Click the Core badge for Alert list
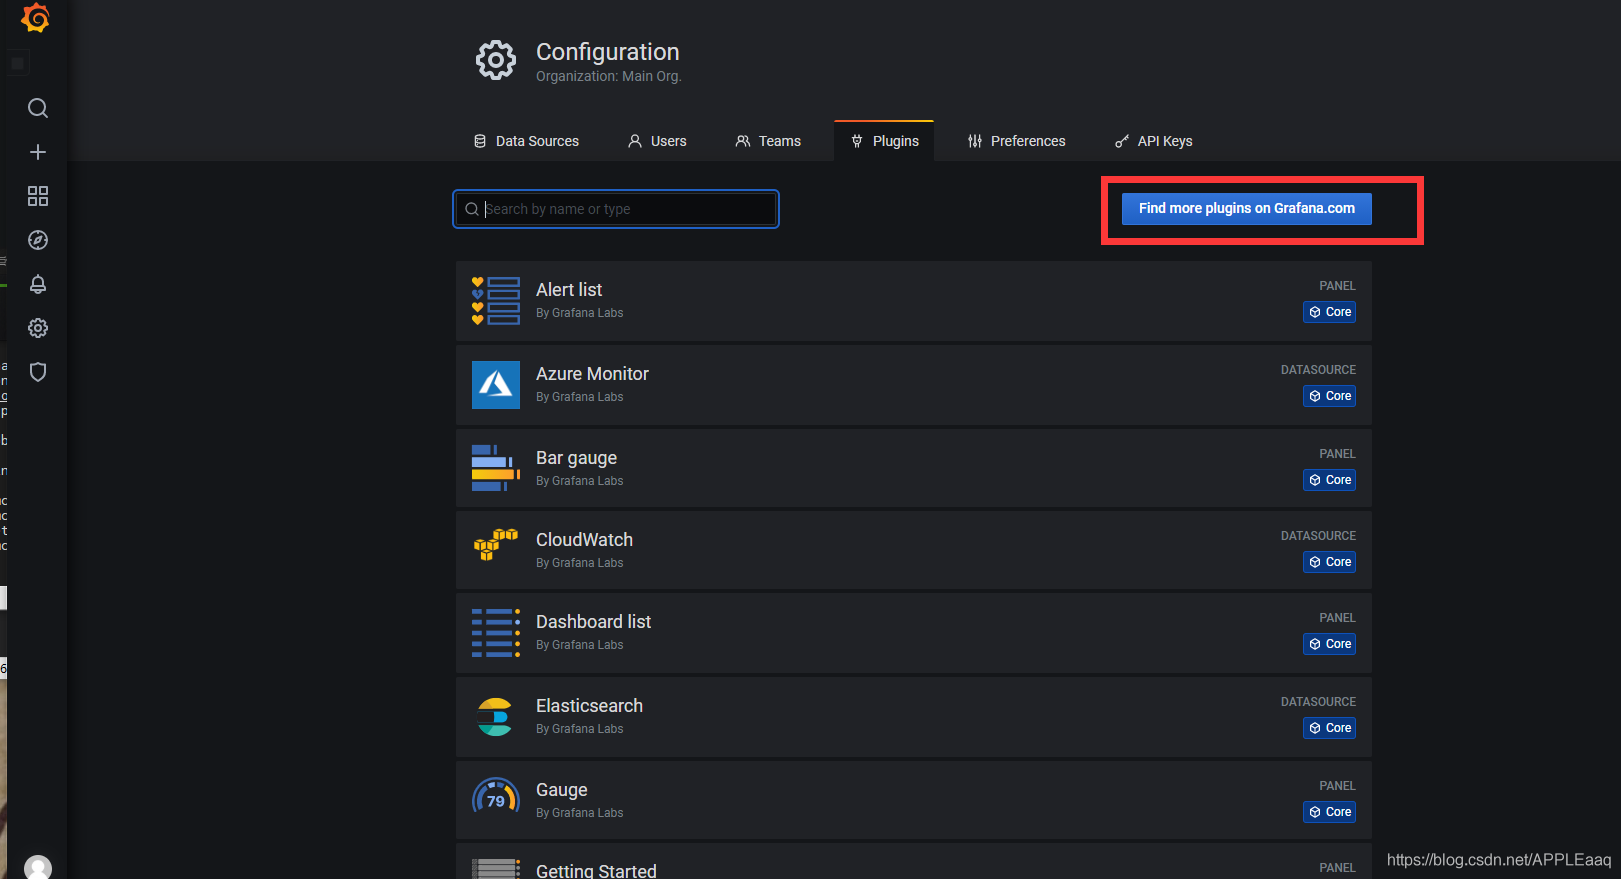This screenshot has width=1621, height=879. pos(1330,312)
